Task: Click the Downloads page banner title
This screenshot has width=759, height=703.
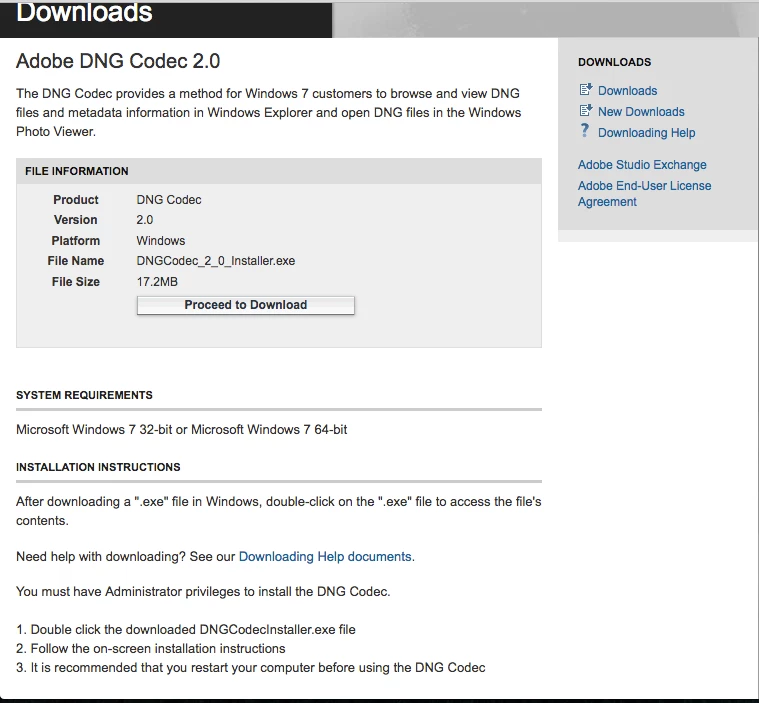Action: (84, 13)
